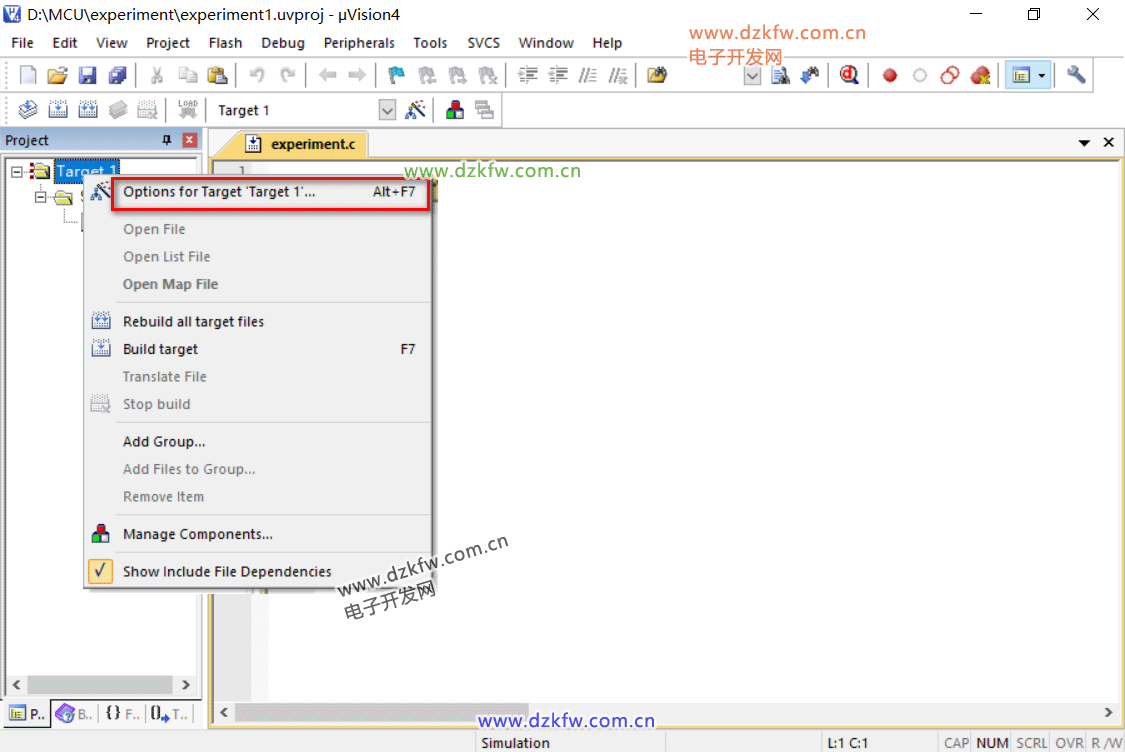This screenshot has width=1125, height=752.
Task: Insert a breakpoint using the red dot icon
Action: [889, 75]
